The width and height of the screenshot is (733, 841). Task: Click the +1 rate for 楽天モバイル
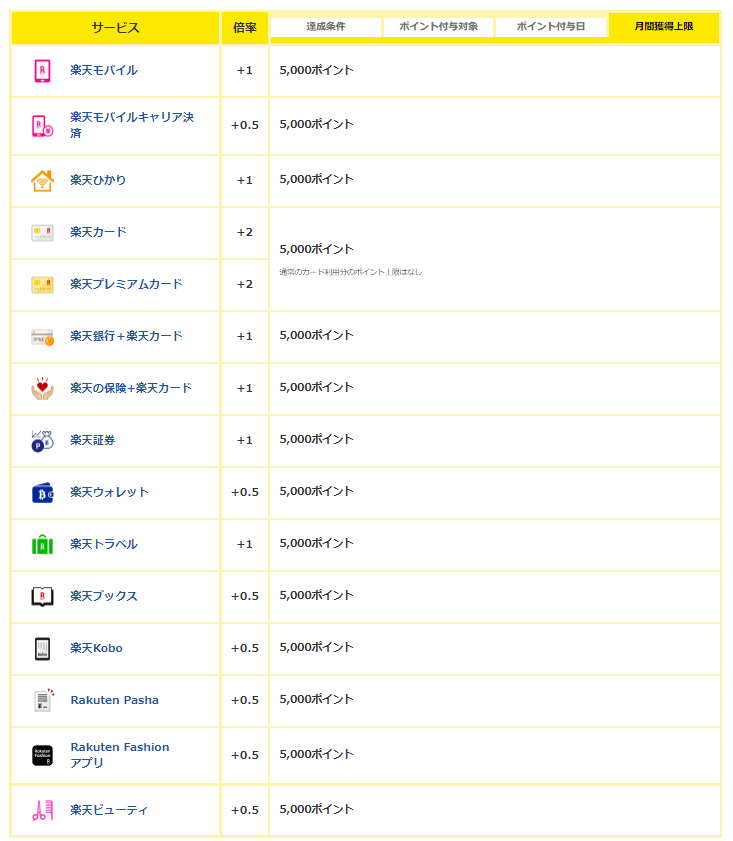245,70
